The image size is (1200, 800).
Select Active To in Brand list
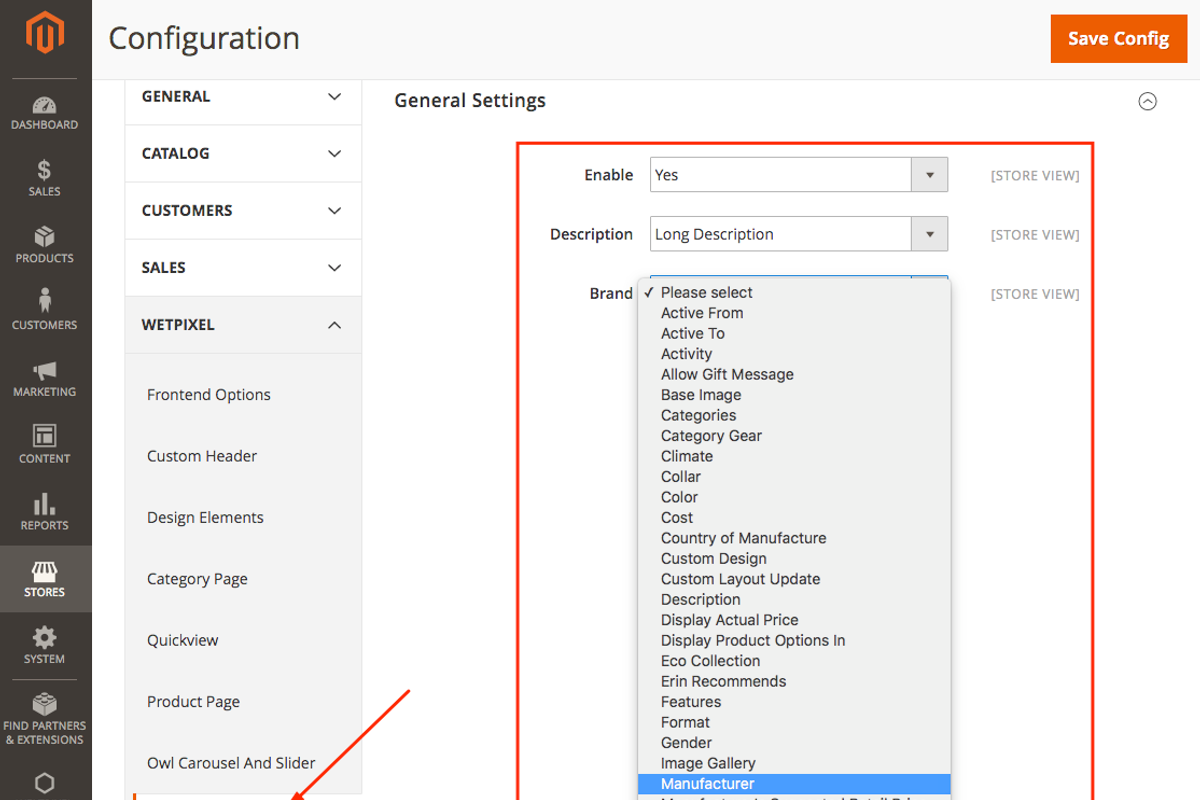click(x=794, y=333)
